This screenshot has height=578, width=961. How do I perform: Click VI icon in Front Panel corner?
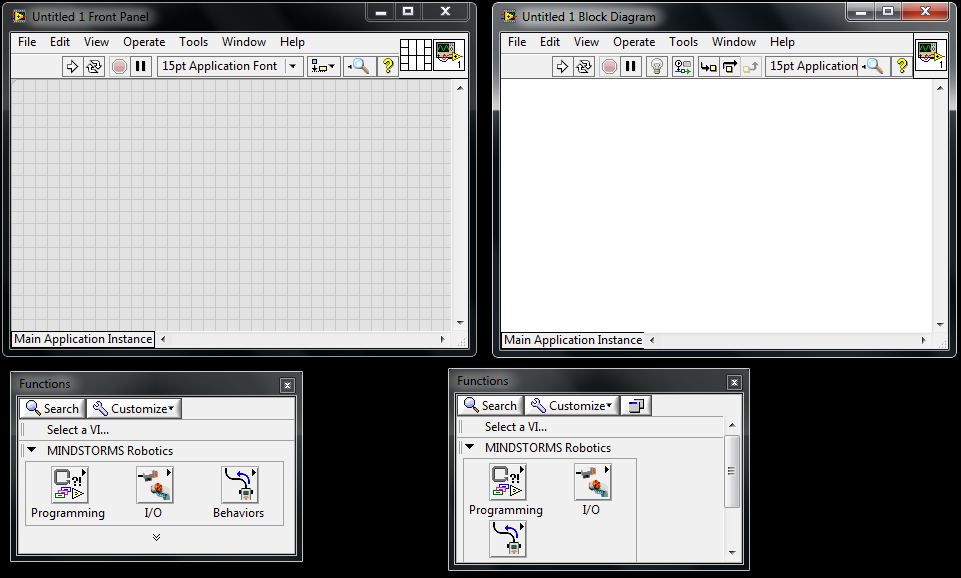449,55
